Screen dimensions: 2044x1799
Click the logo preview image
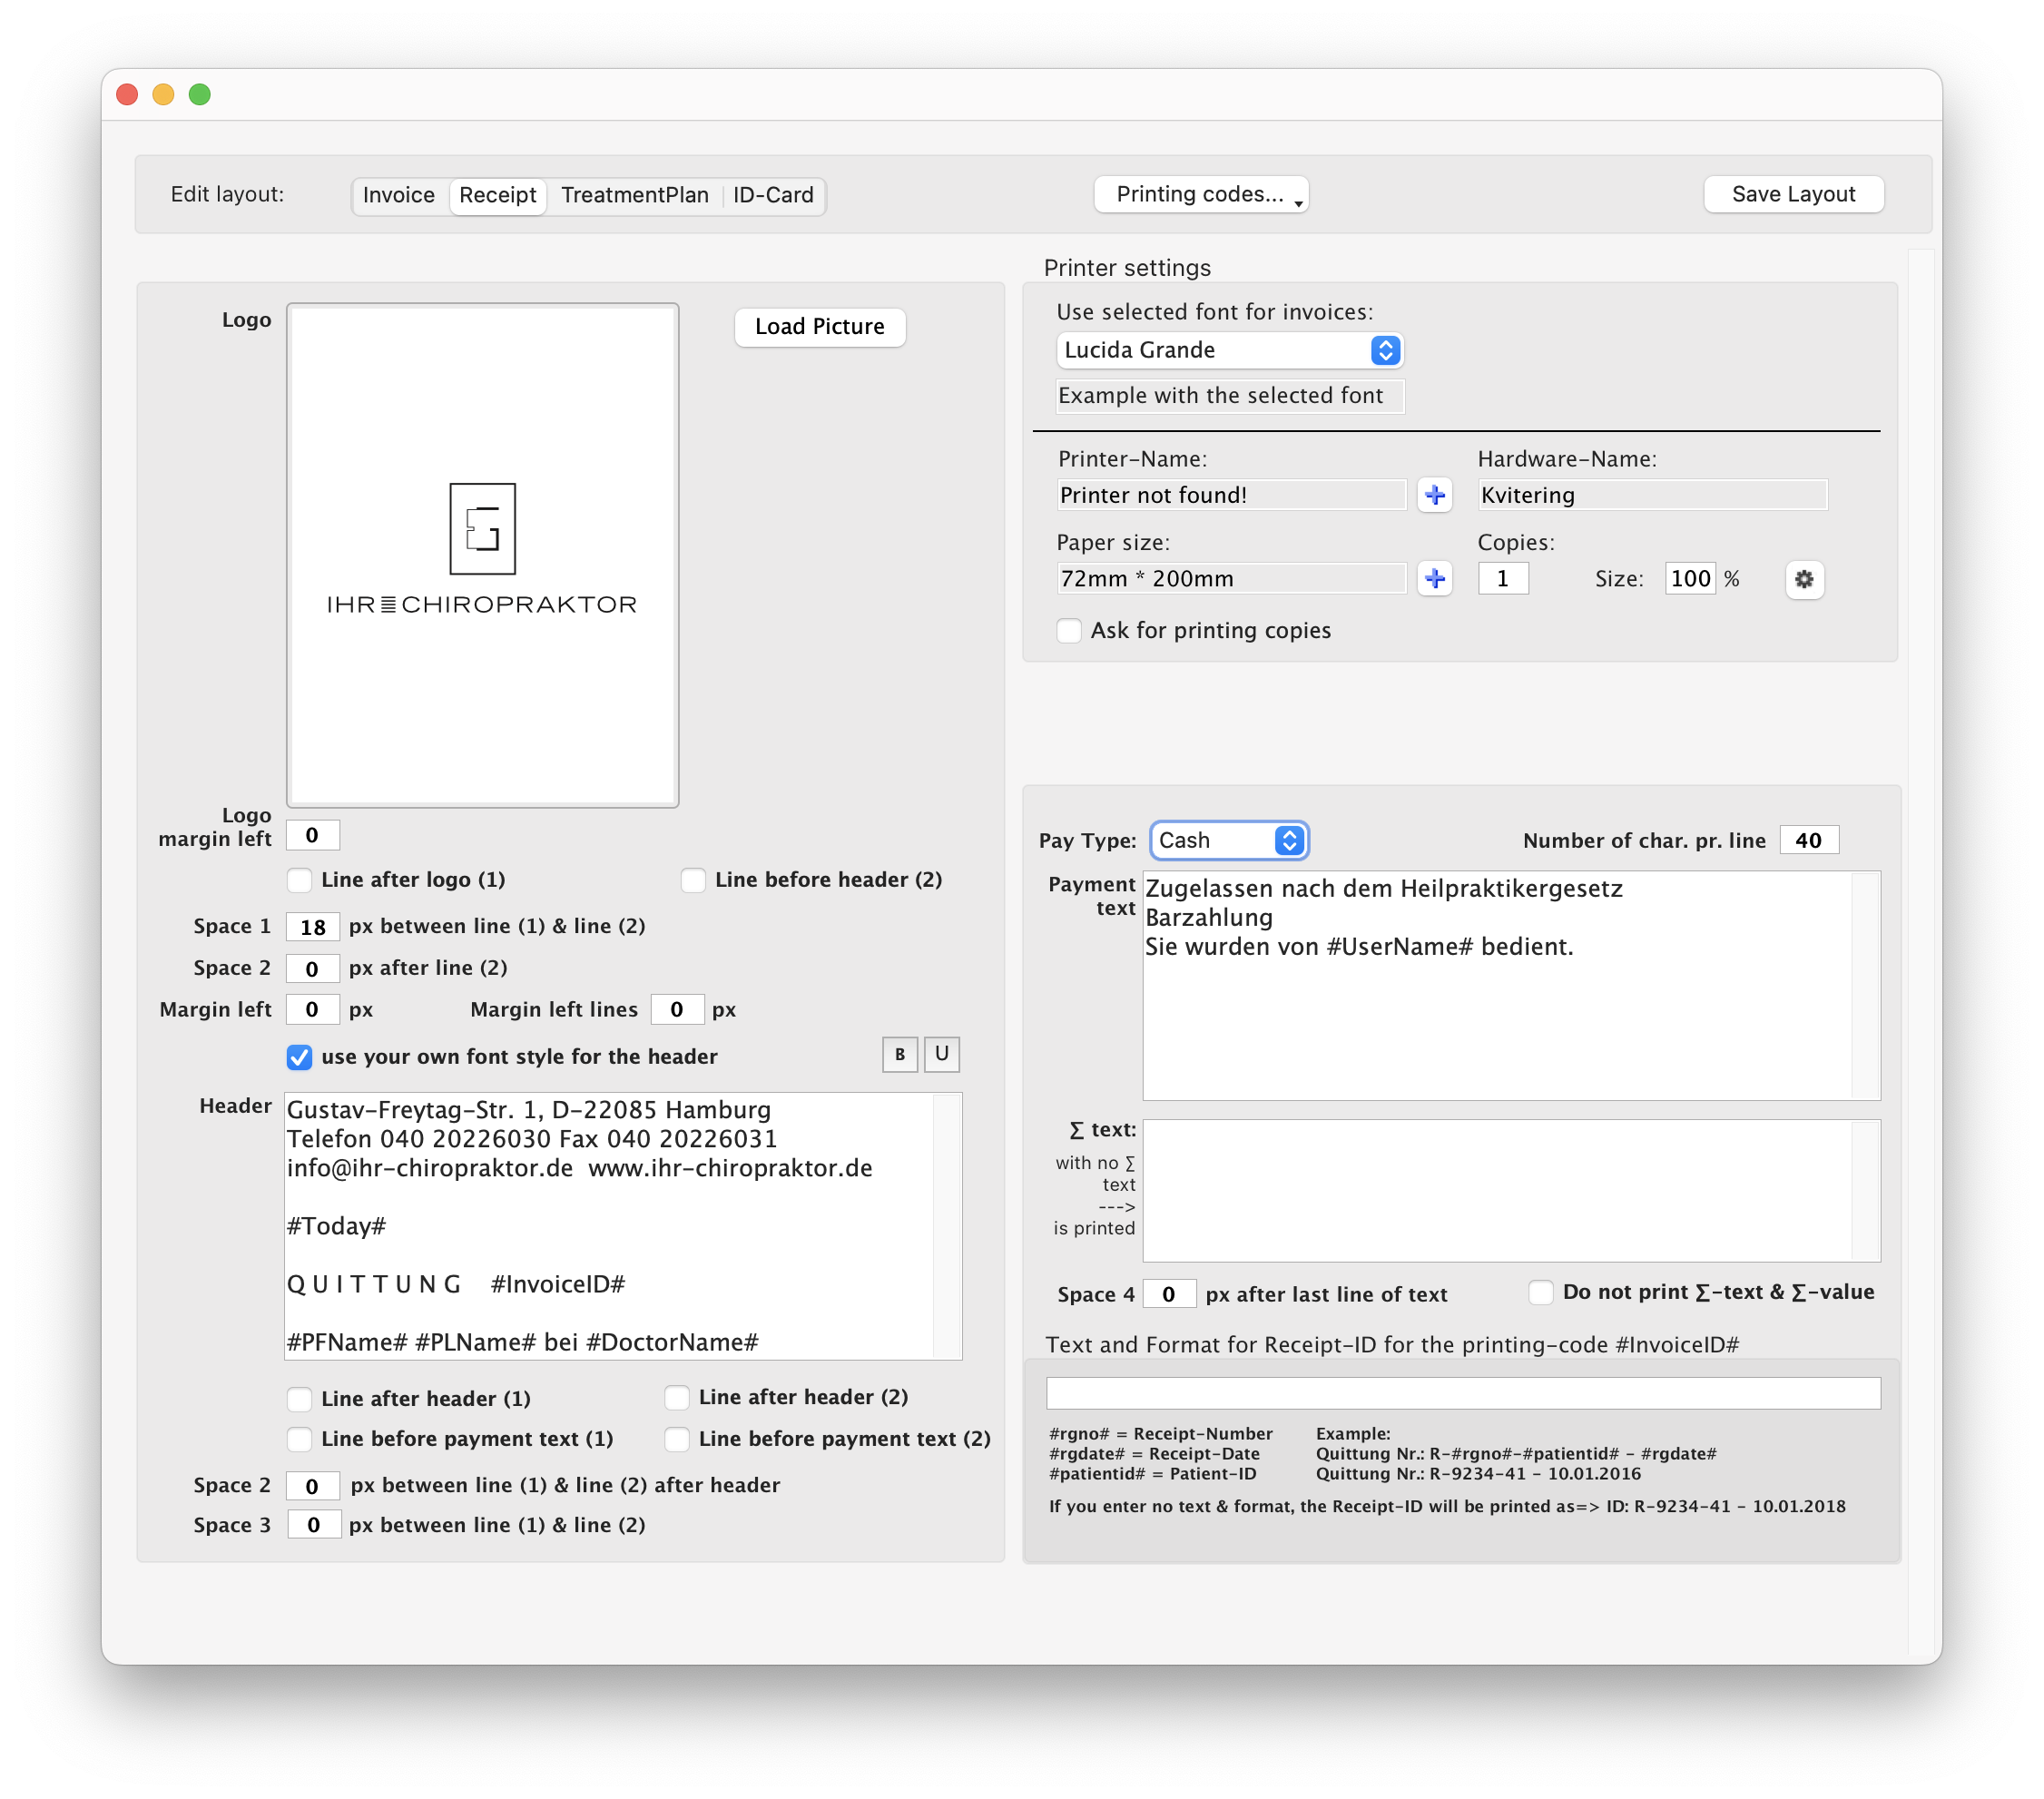pos(482,554)
